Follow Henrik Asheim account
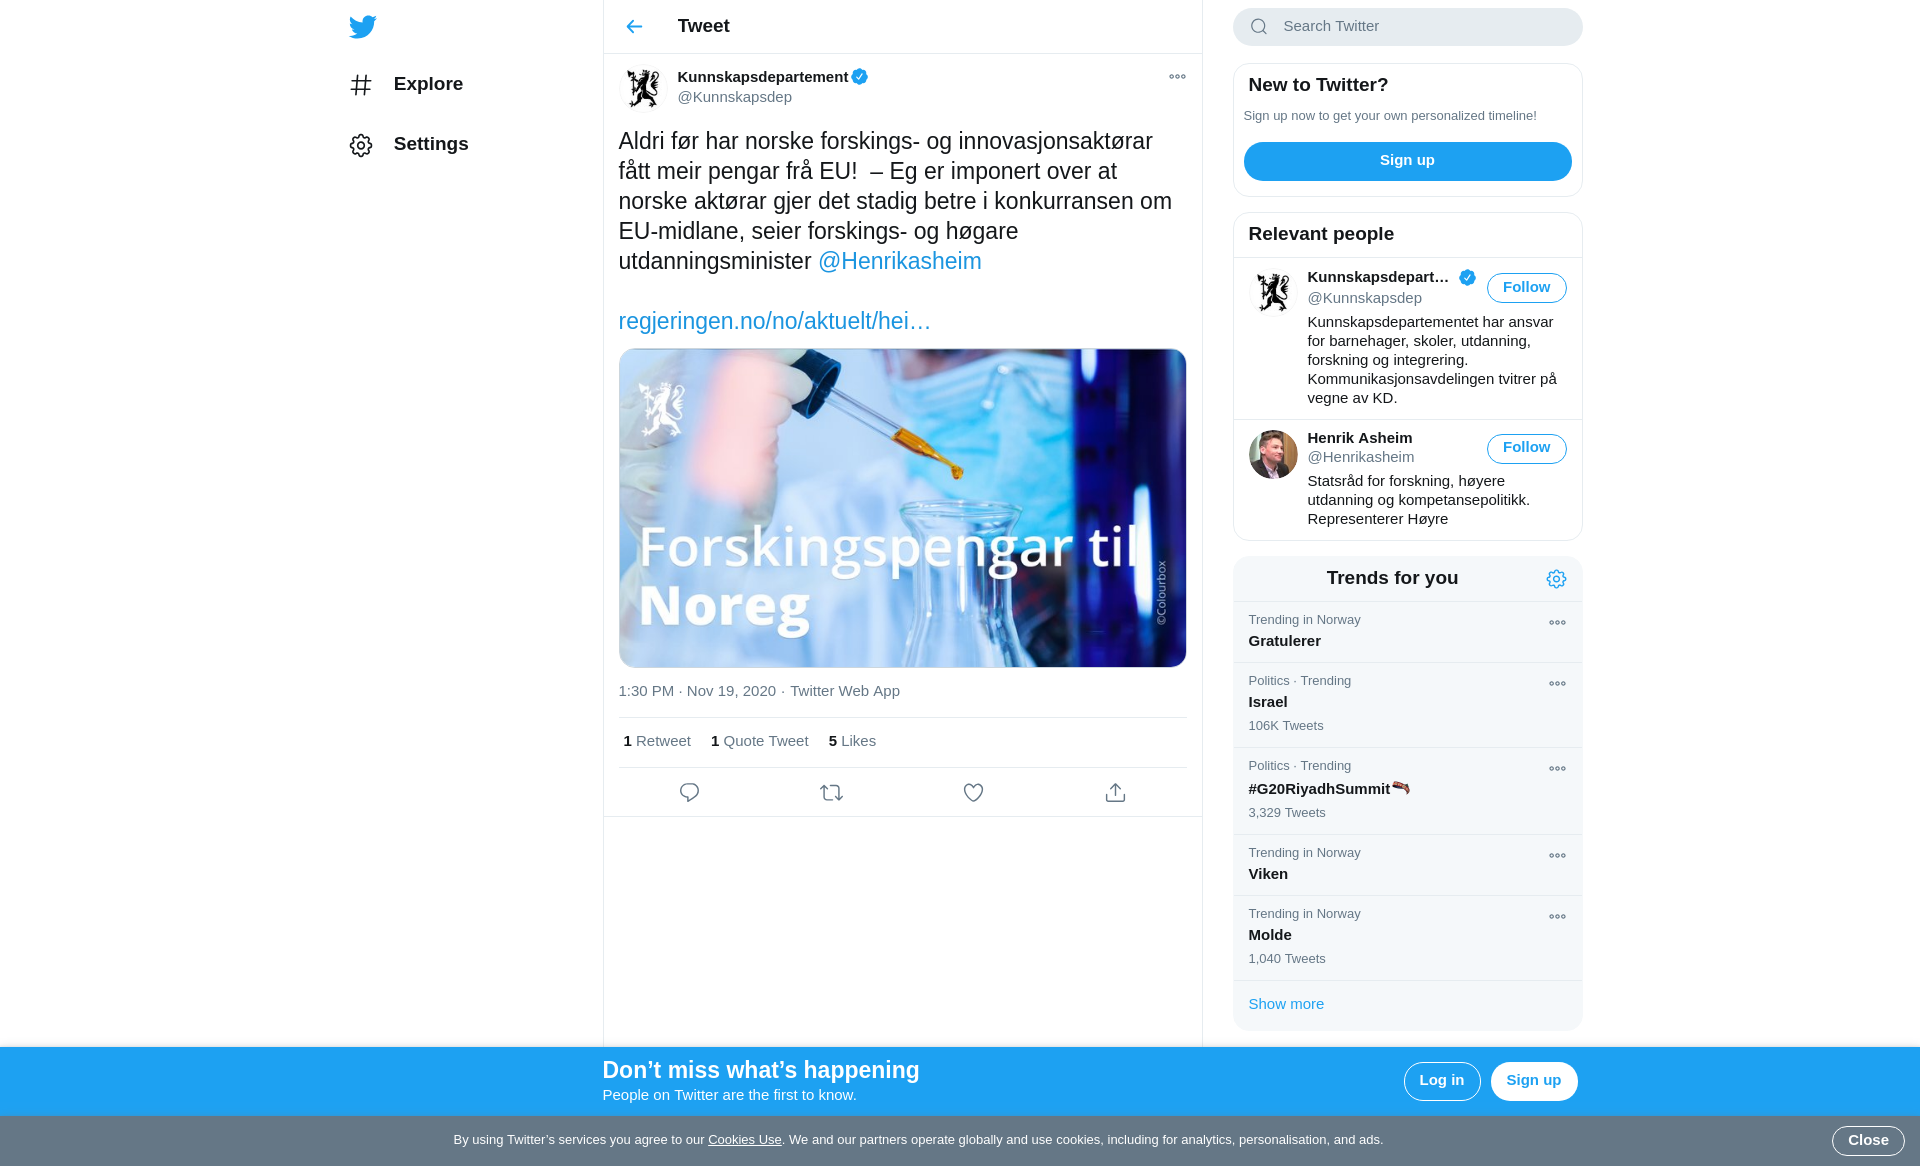 click(1526, 448)
